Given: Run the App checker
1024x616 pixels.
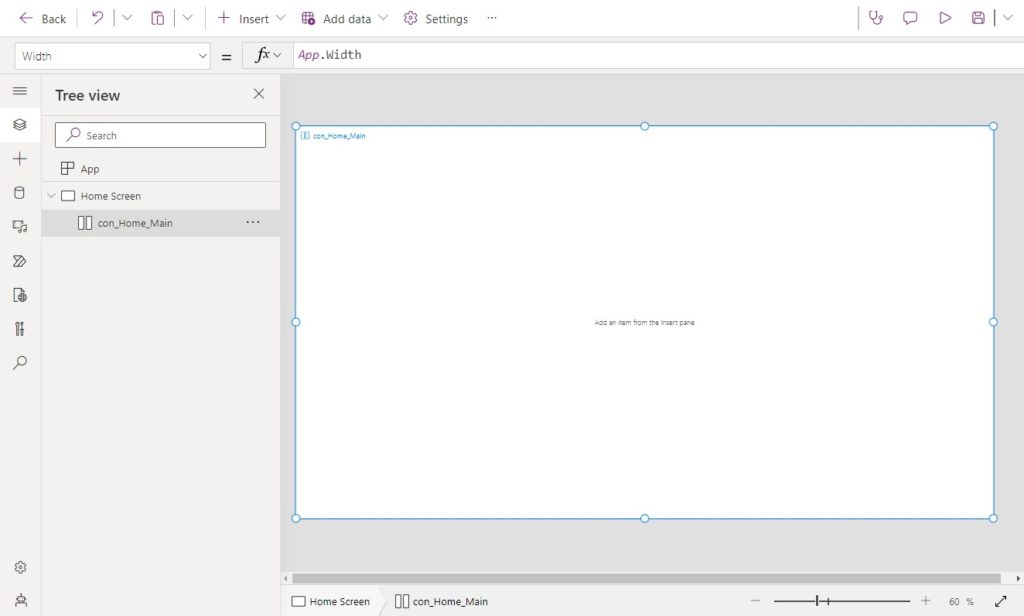Looking at the screenshot, I should [875, 17].
